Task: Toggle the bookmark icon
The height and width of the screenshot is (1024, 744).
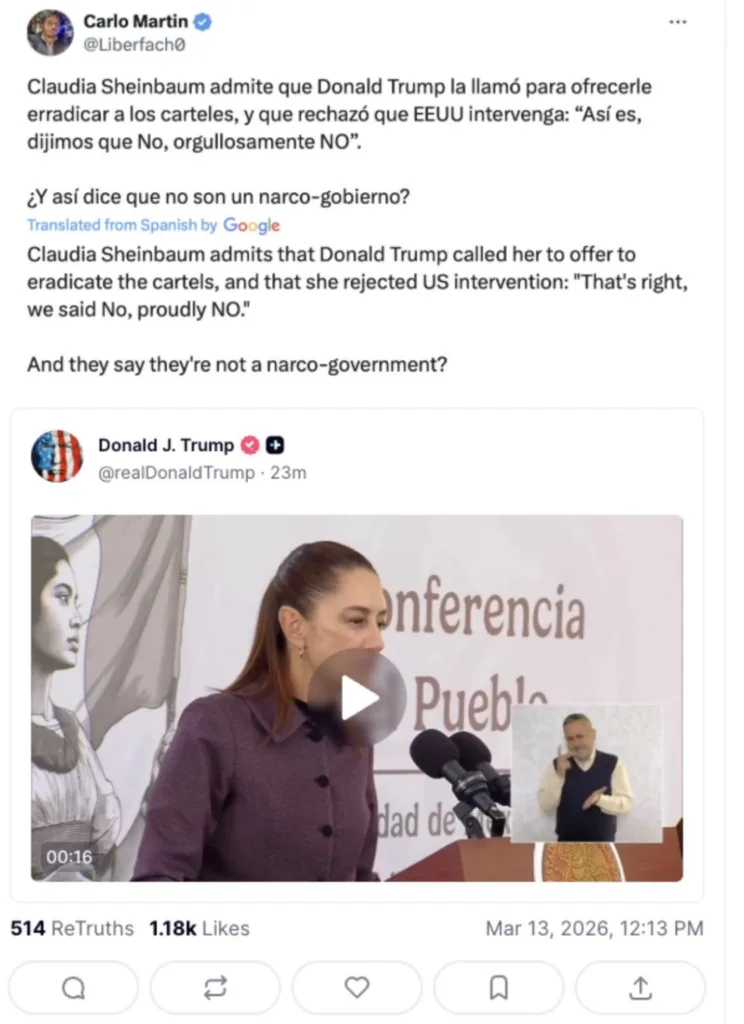Action: (x=498, y=988)
